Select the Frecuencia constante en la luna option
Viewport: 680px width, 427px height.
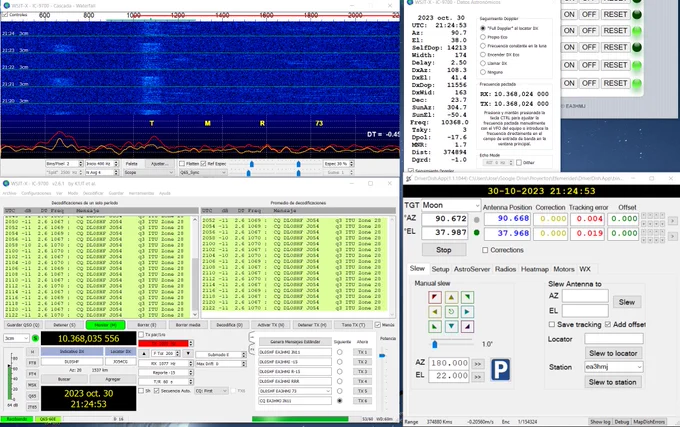point(483,46)
